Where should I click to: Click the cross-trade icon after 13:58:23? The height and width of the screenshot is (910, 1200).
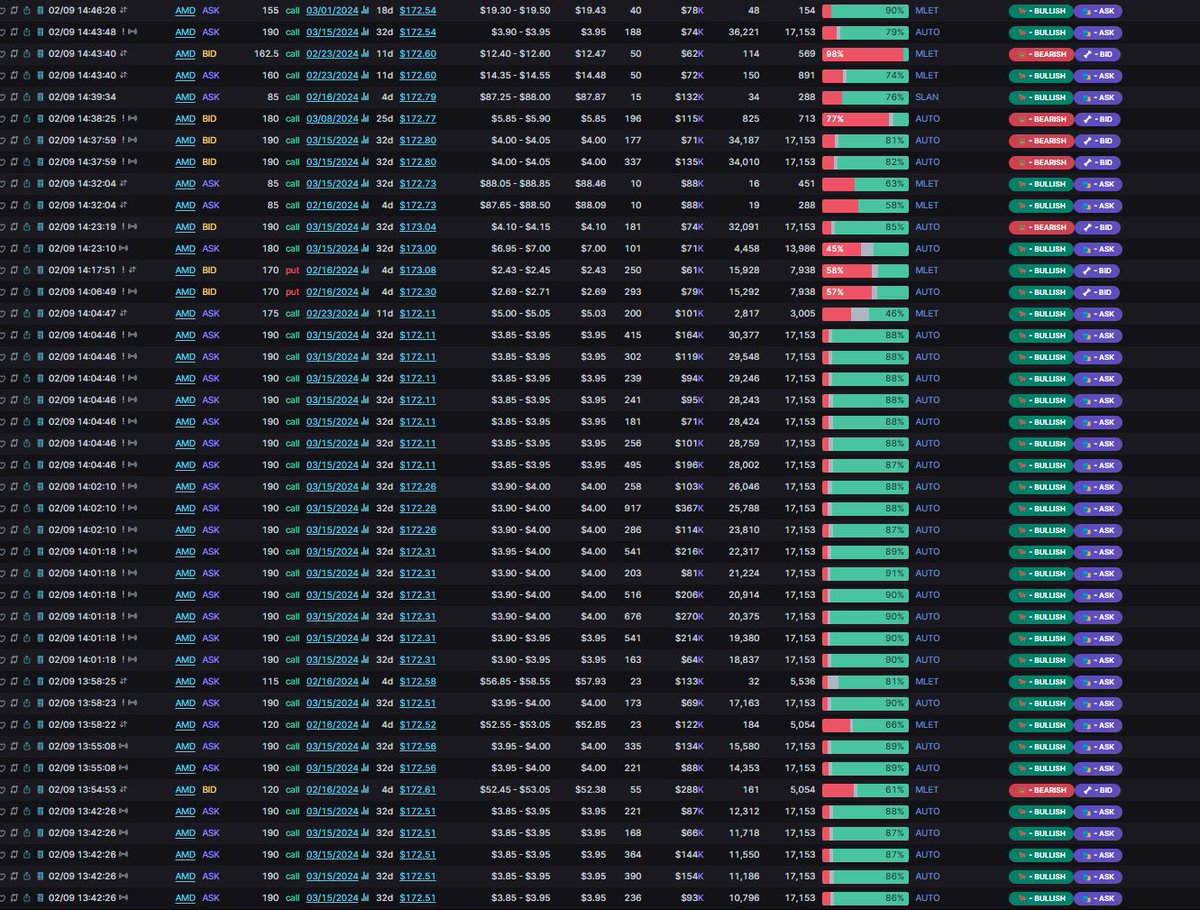tap(132, 703)
